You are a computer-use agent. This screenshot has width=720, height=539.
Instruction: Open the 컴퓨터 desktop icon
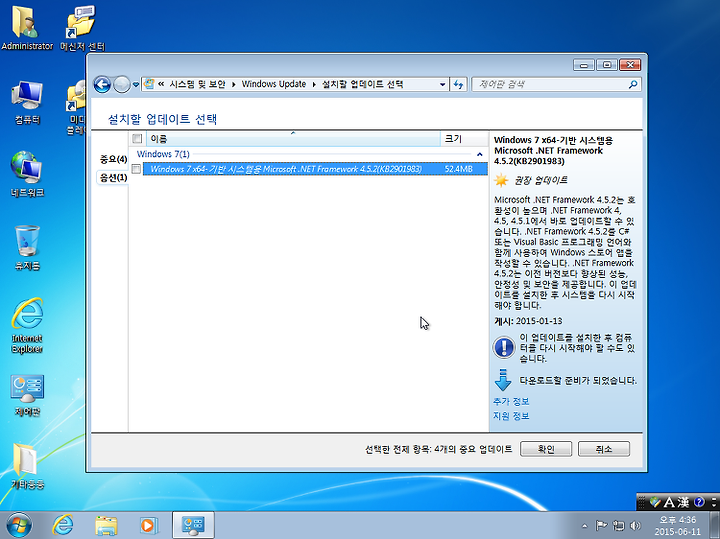click(x=27, y=102)
